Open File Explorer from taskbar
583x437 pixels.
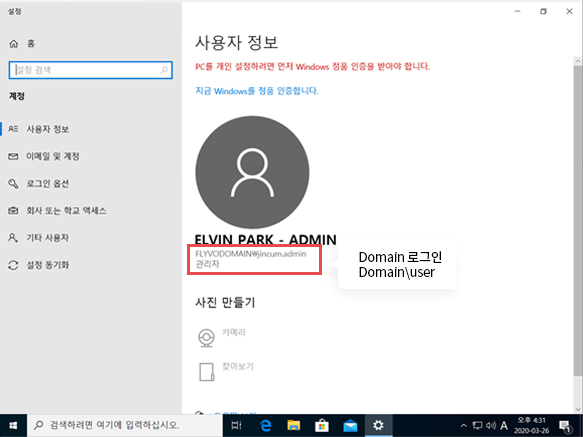tap(293, 425)
